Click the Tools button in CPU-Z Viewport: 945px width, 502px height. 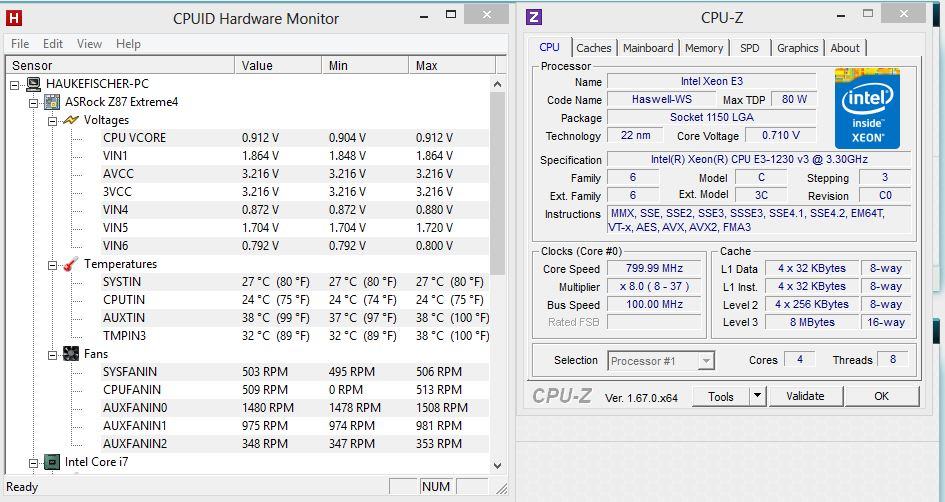[x=721, y=396]
